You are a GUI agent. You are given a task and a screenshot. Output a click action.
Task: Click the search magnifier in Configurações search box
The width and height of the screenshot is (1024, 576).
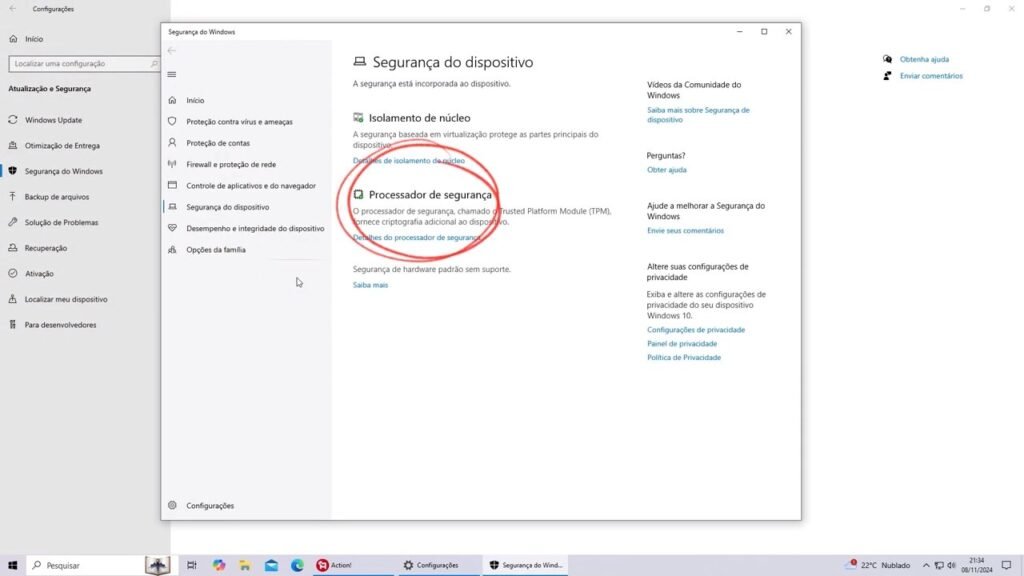point(153,64)
